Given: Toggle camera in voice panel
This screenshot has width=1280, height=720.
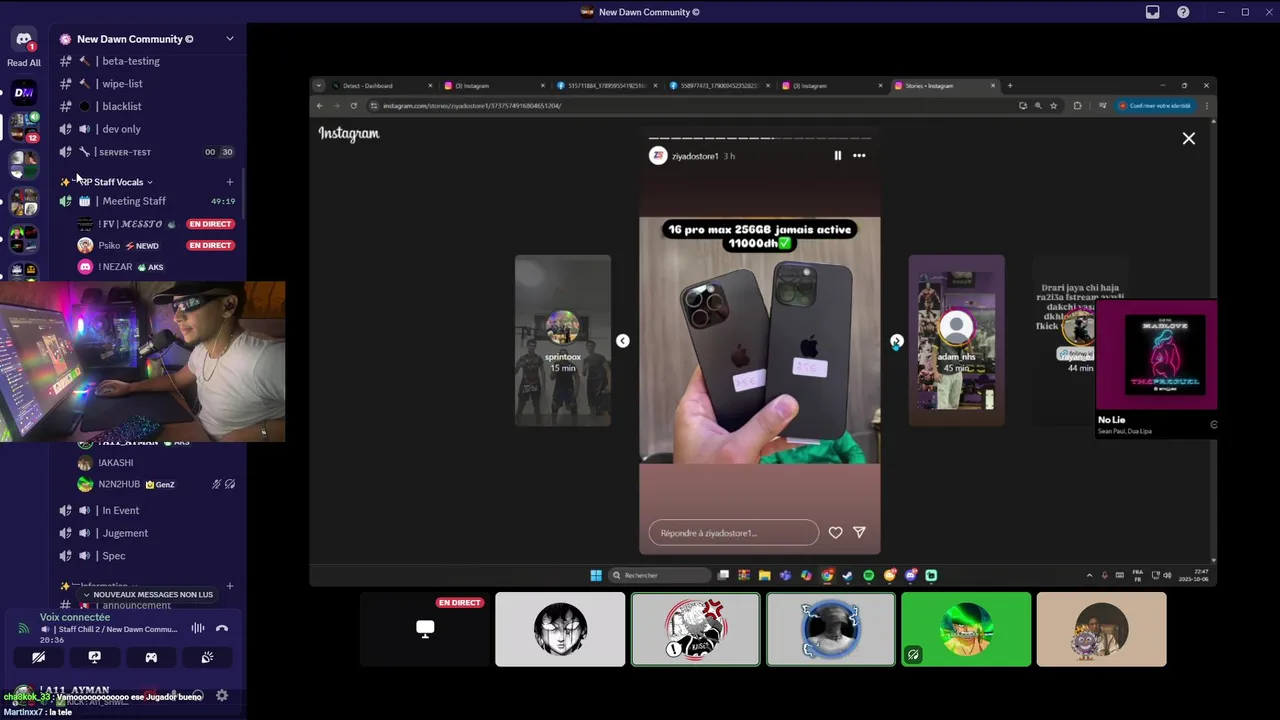Looking at the screenshot, I should pos(38,657).
